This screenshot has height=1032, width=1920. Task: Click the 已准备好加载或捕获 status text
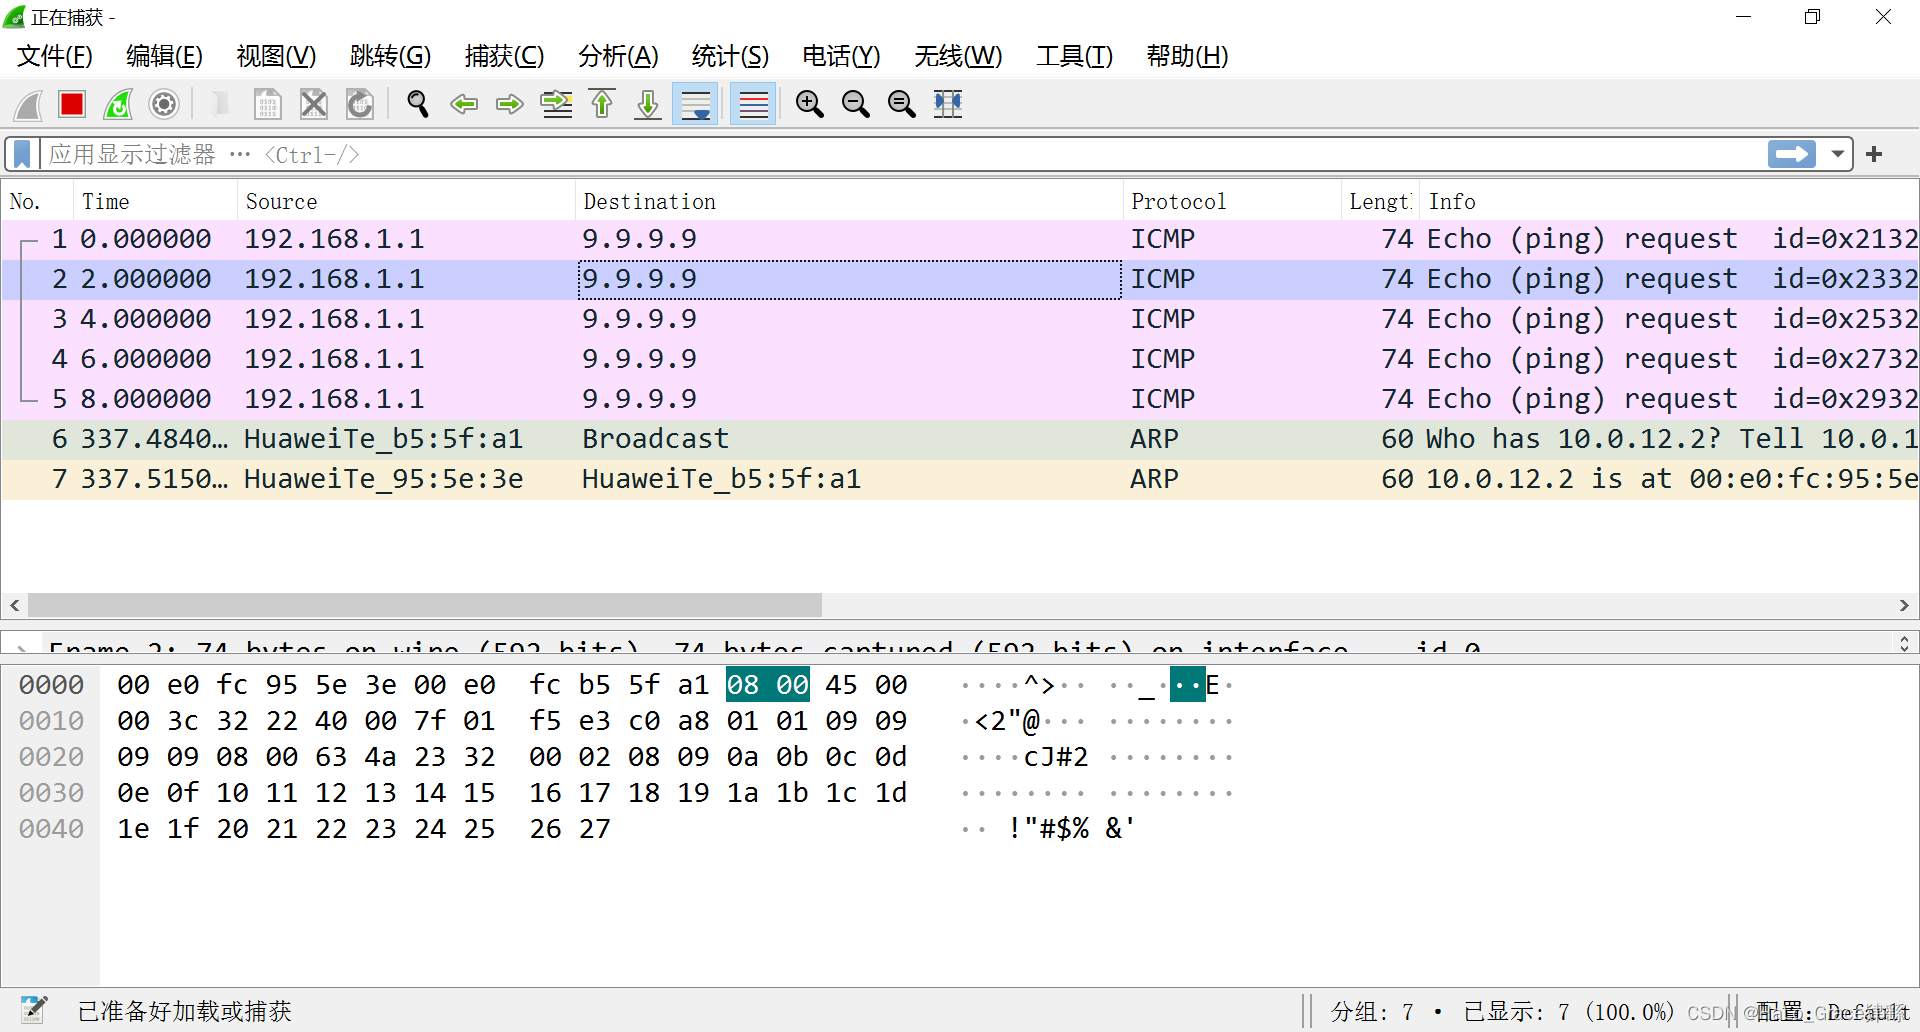[185, 1011]
